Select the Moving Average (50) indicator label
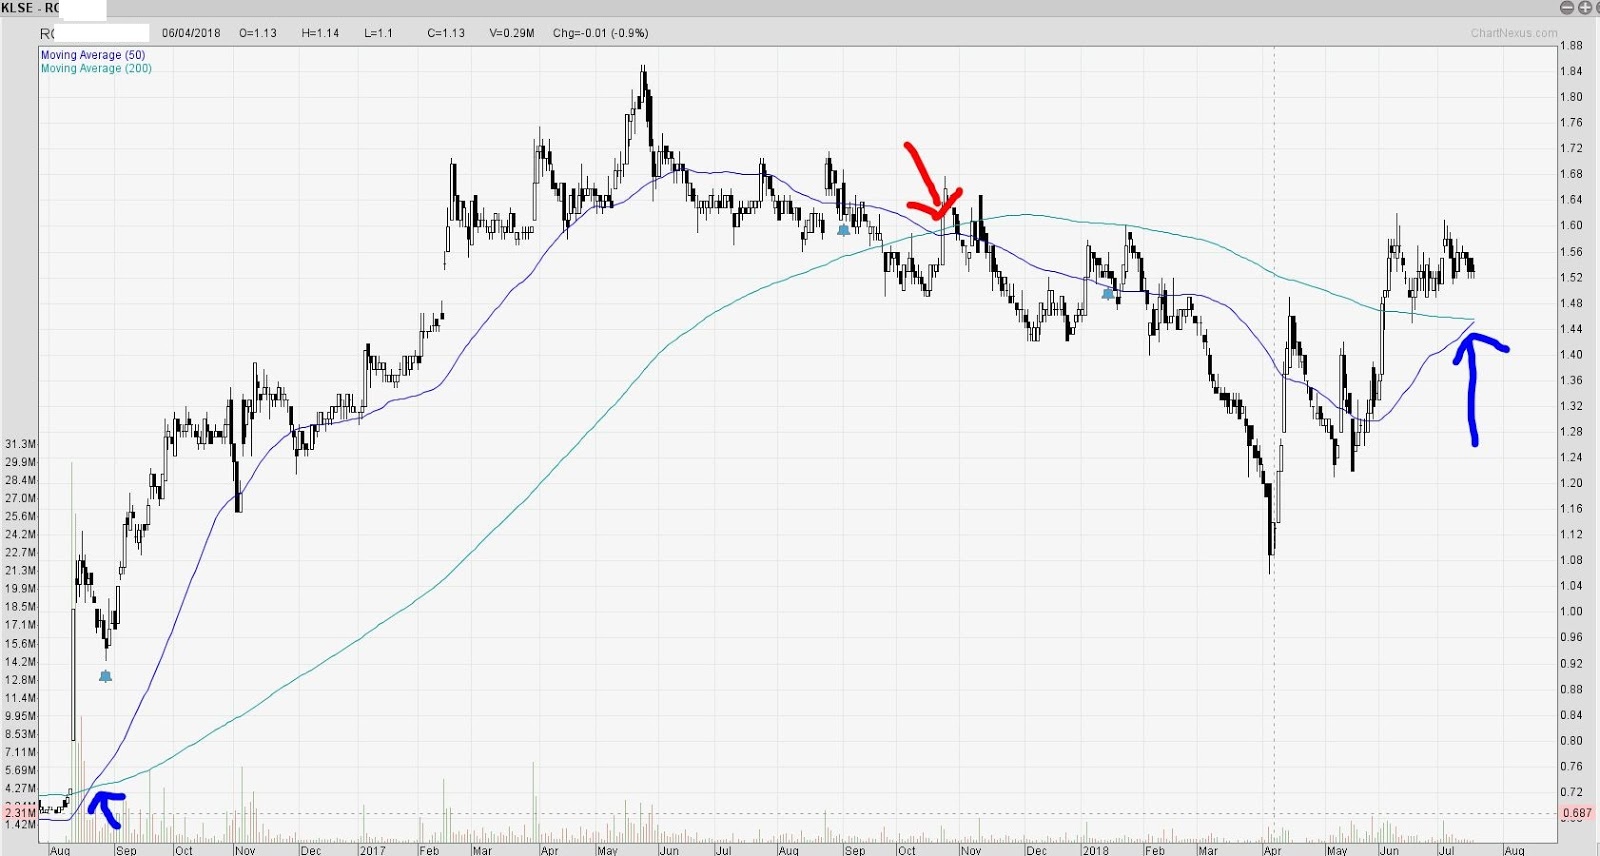The width and height of the screenshot is (1600, 856). click(x=93, y=55)
